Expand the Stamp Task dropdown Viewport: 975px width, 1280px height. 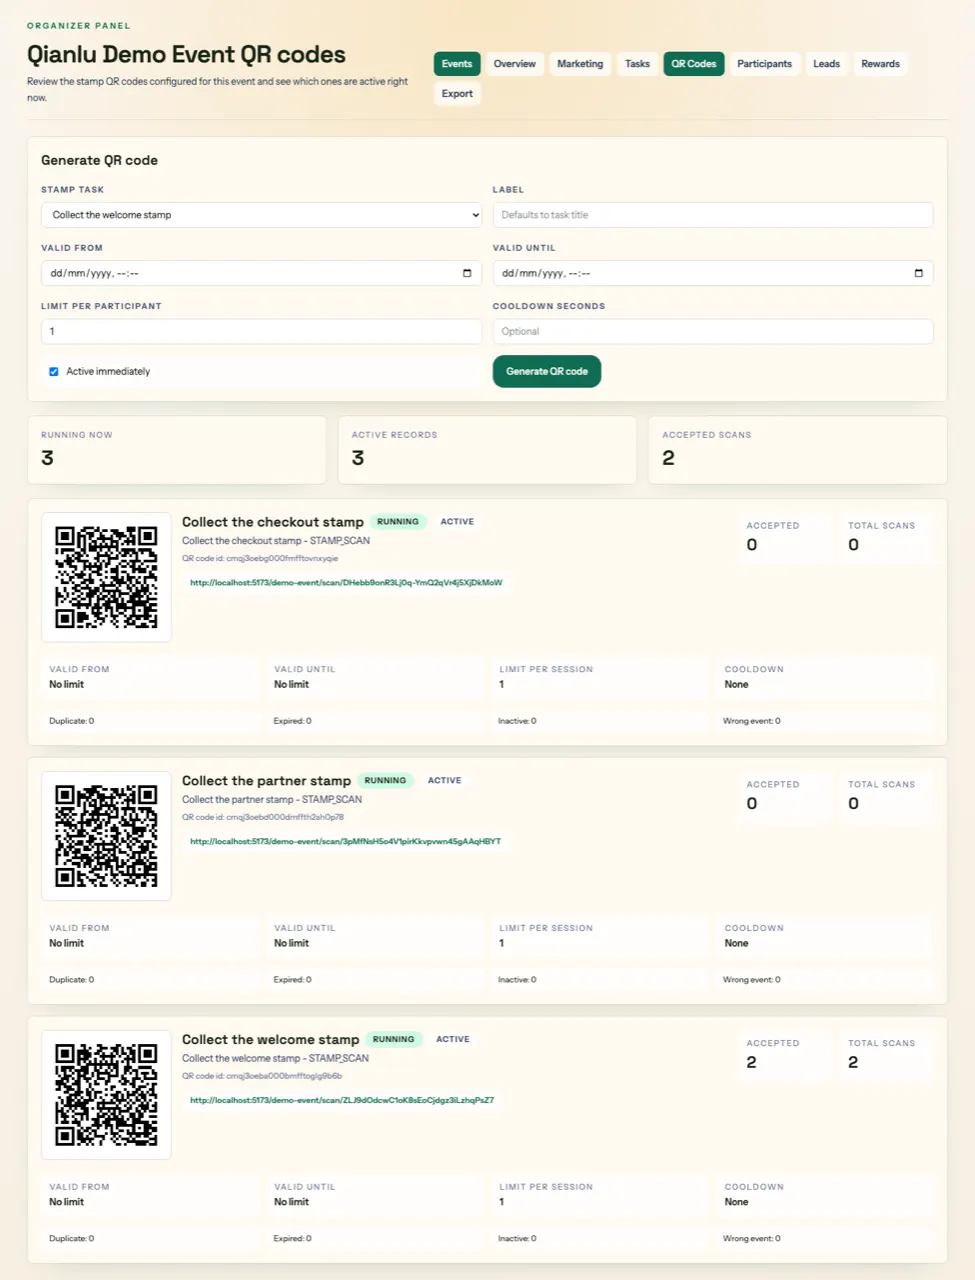[261, 215]
